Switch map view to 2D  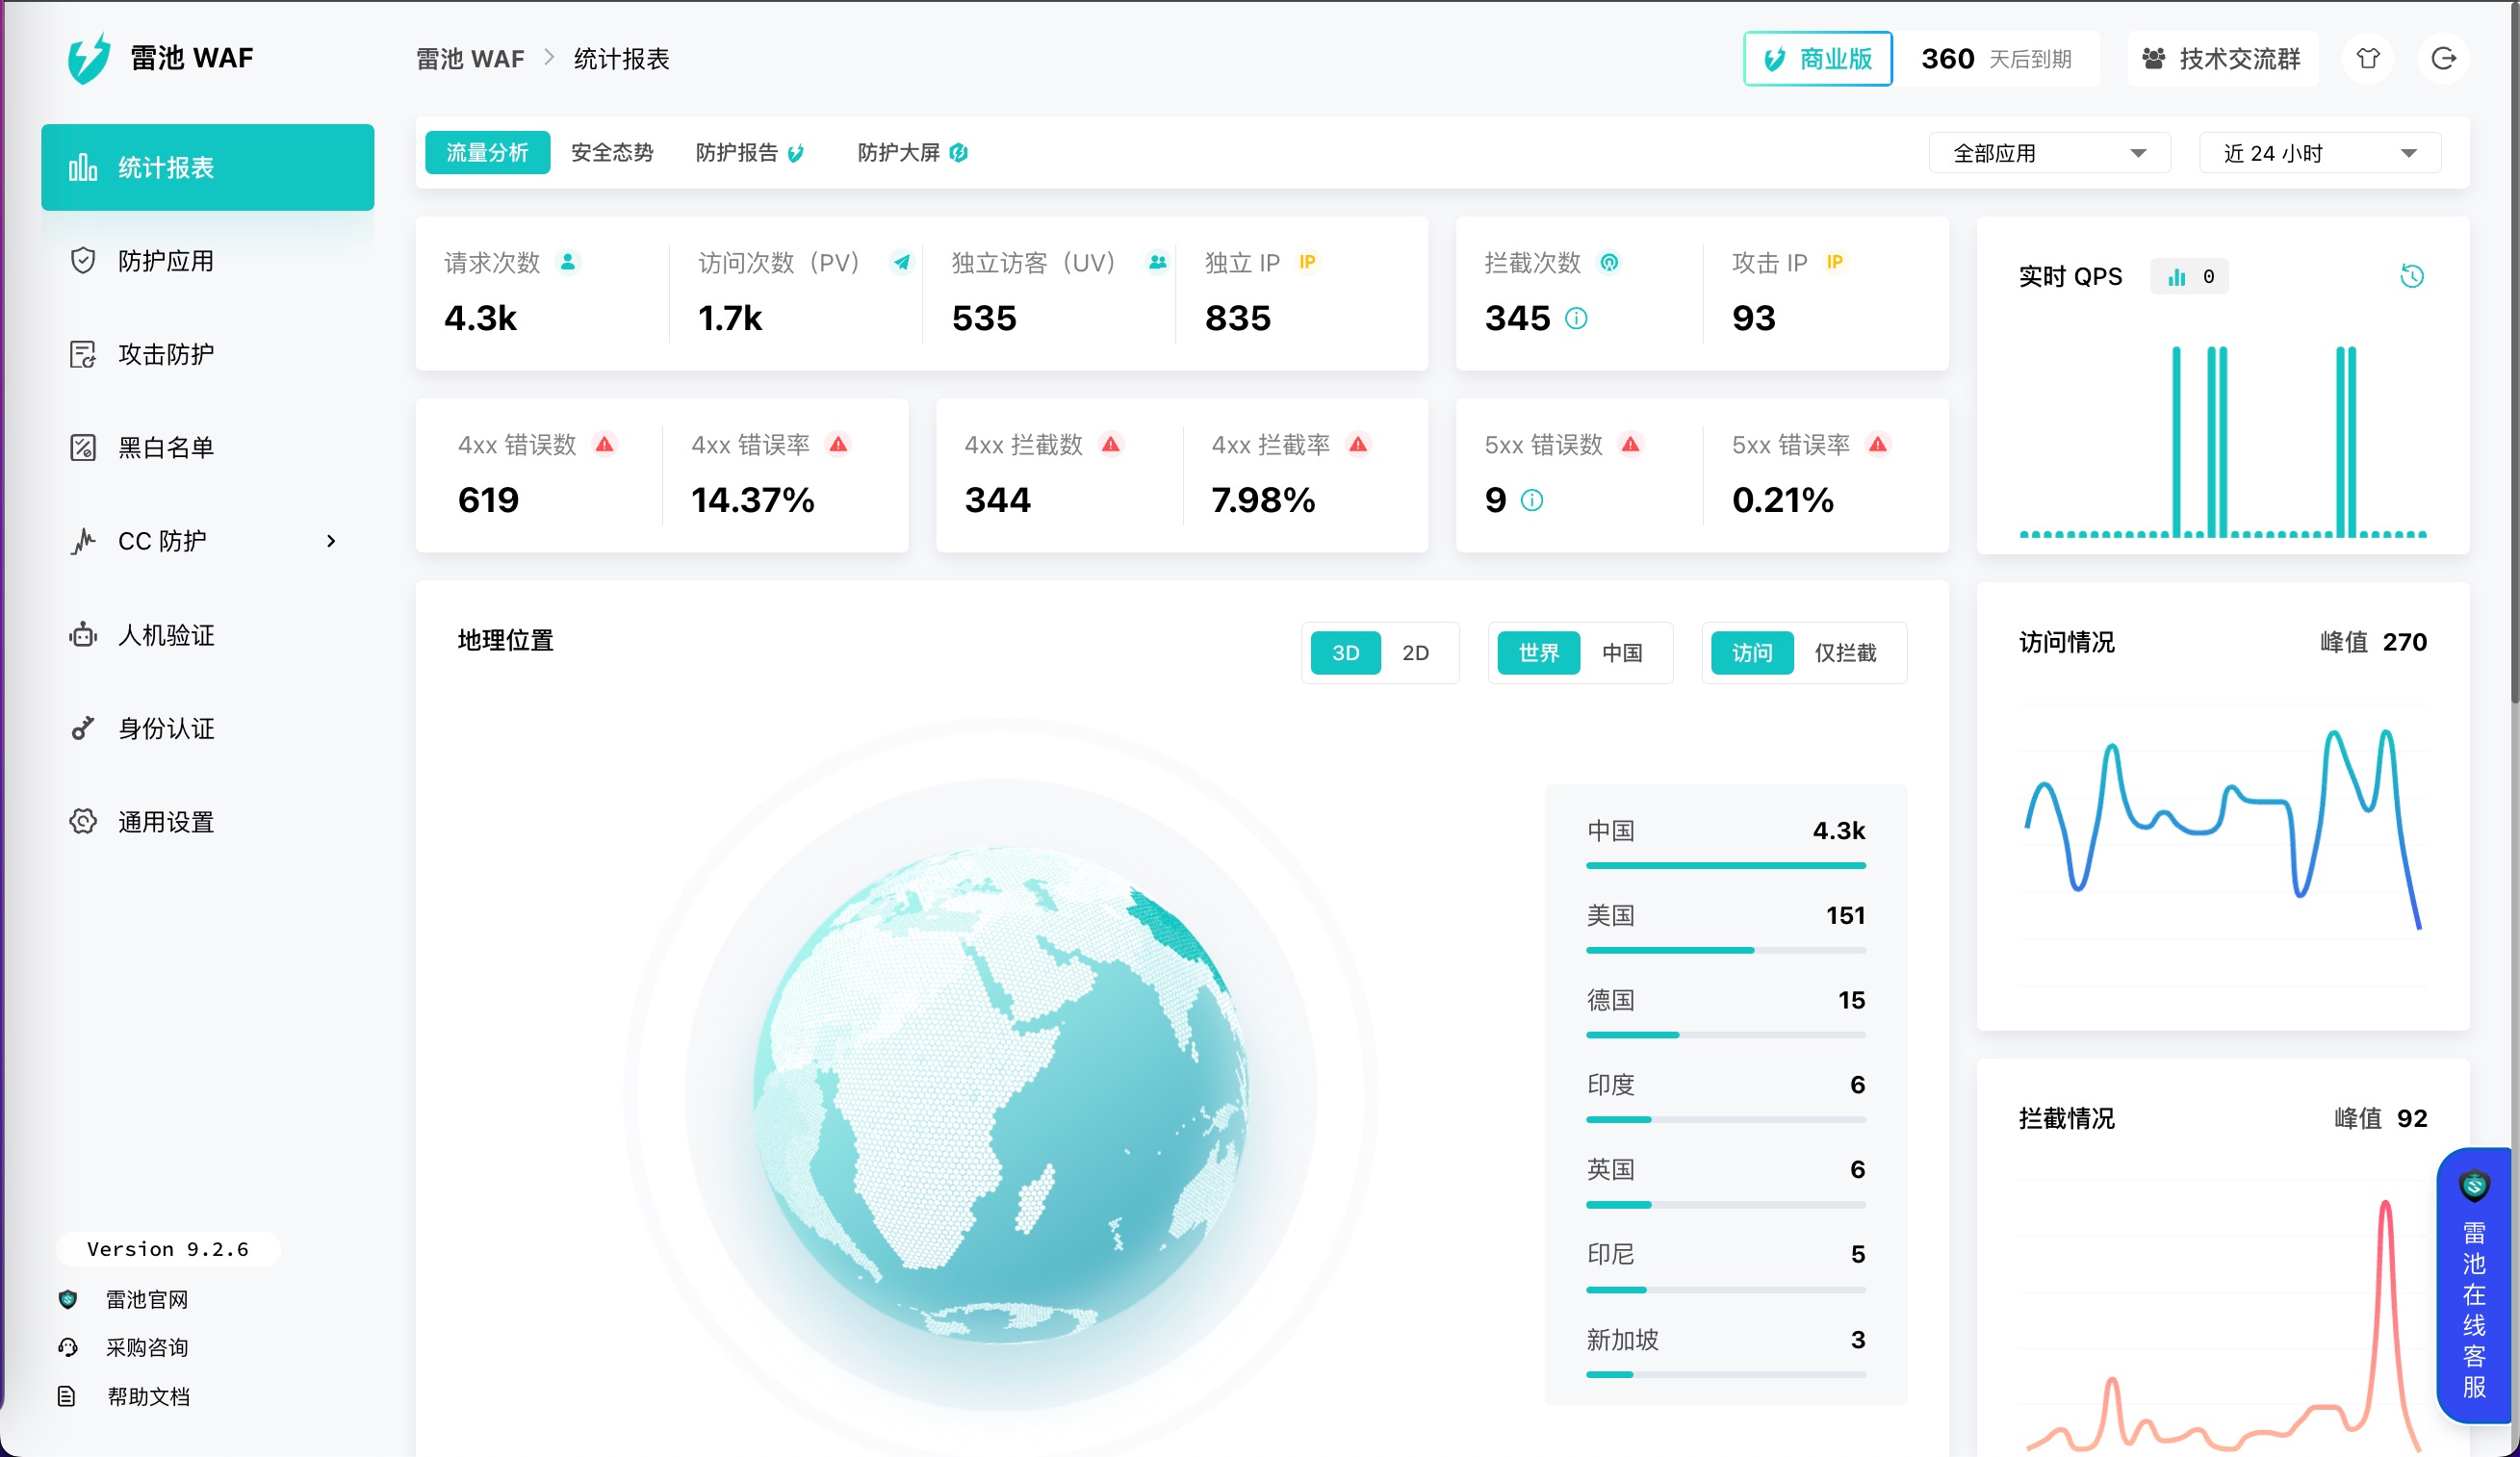point(1415,653)
